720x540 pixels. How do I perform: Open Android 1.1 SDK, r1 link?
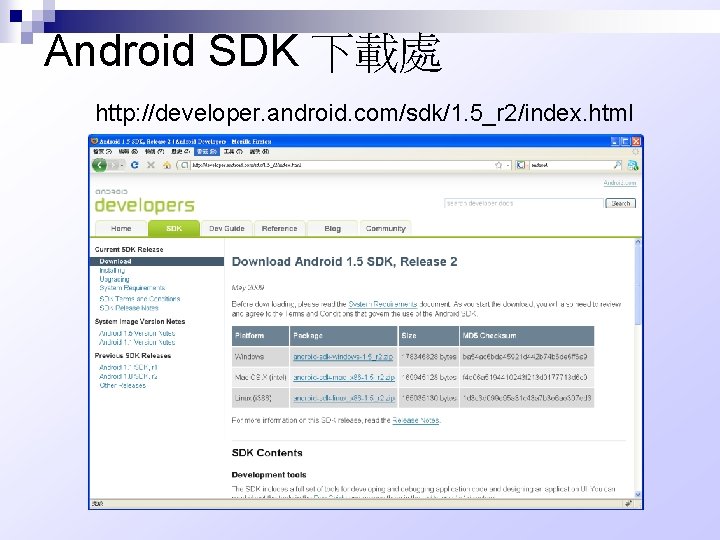[128, 367]
